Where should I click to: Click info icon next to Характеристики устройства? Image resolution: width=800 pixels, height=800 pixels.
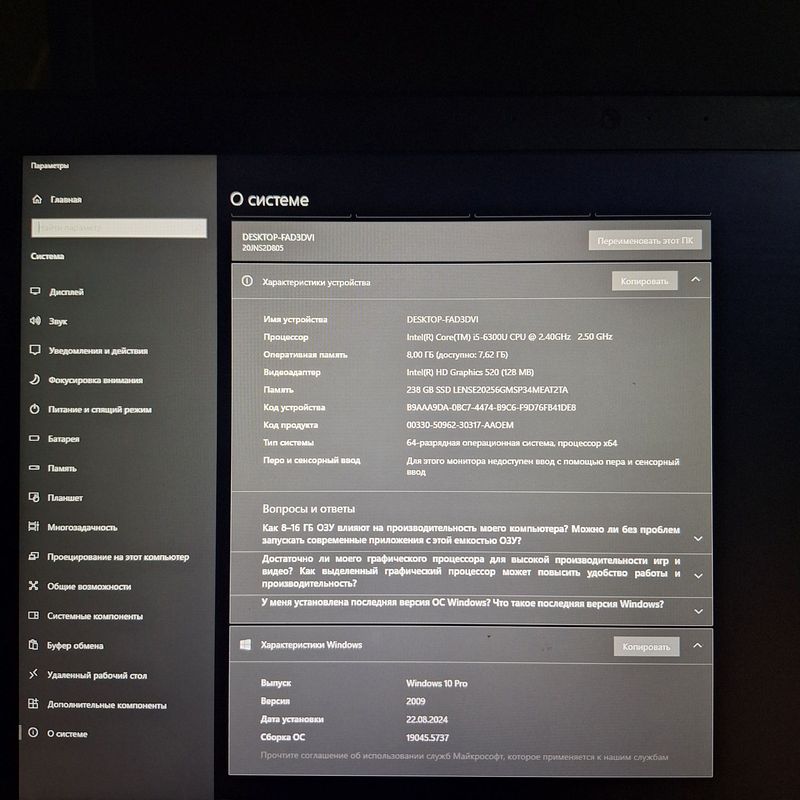tap(247, 281)
